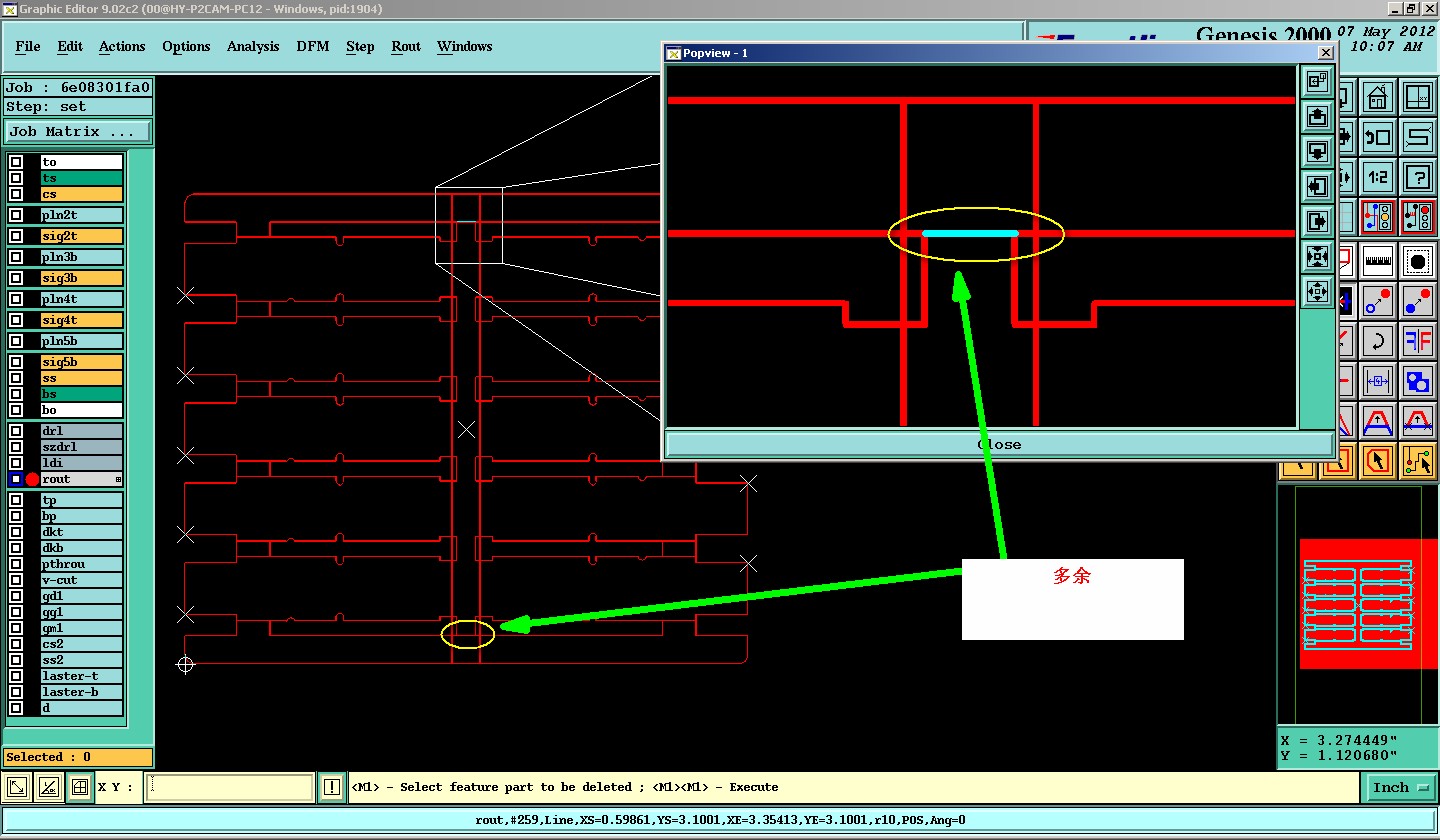Click the A-shape icon with crossed baseline
Image resolution: width=1440 pixels, height=840 pixels.
tap(1417, 420)
